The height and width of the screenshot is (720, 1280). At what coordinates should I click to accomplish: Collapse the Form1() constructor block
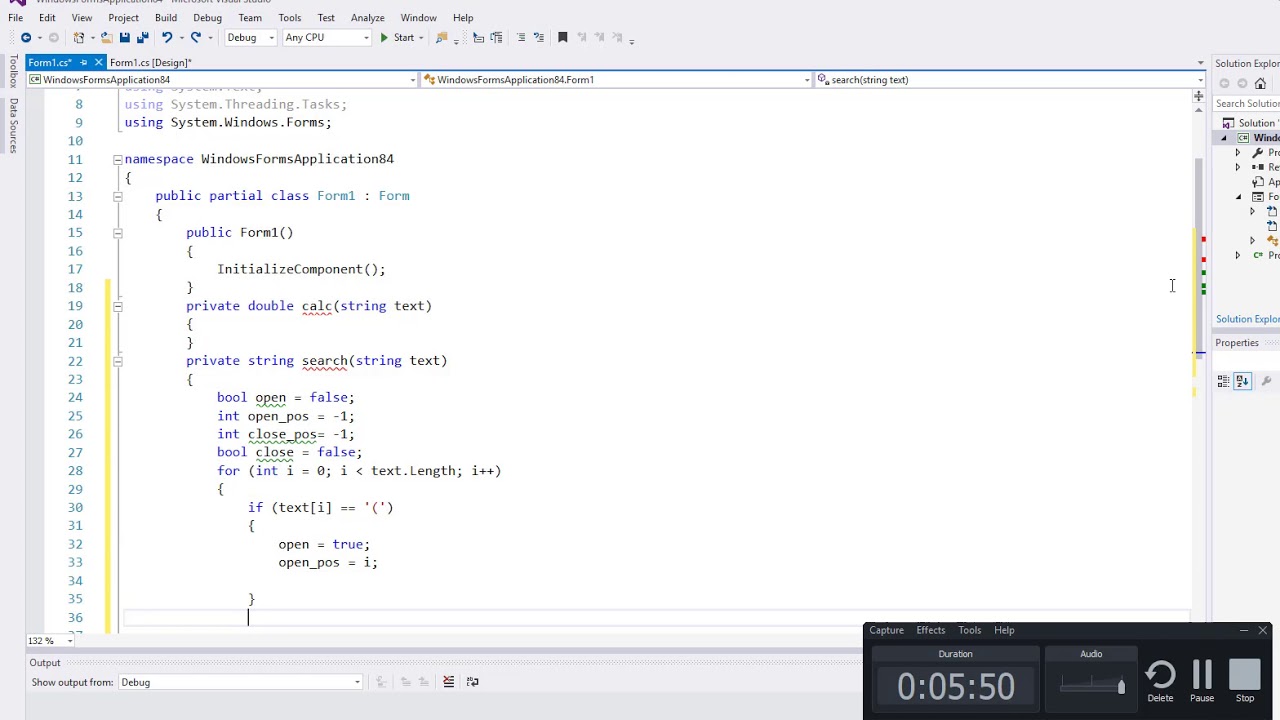coord(117,233)
